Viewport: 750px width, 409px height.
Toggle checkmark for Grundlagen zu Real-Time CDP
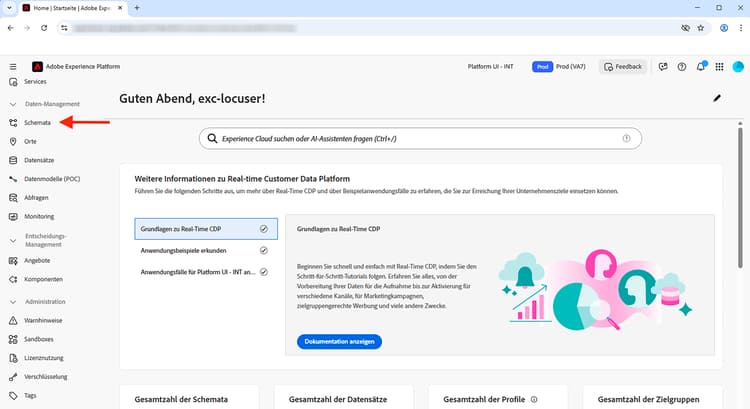pyautogui.click(x=264, y=229)
